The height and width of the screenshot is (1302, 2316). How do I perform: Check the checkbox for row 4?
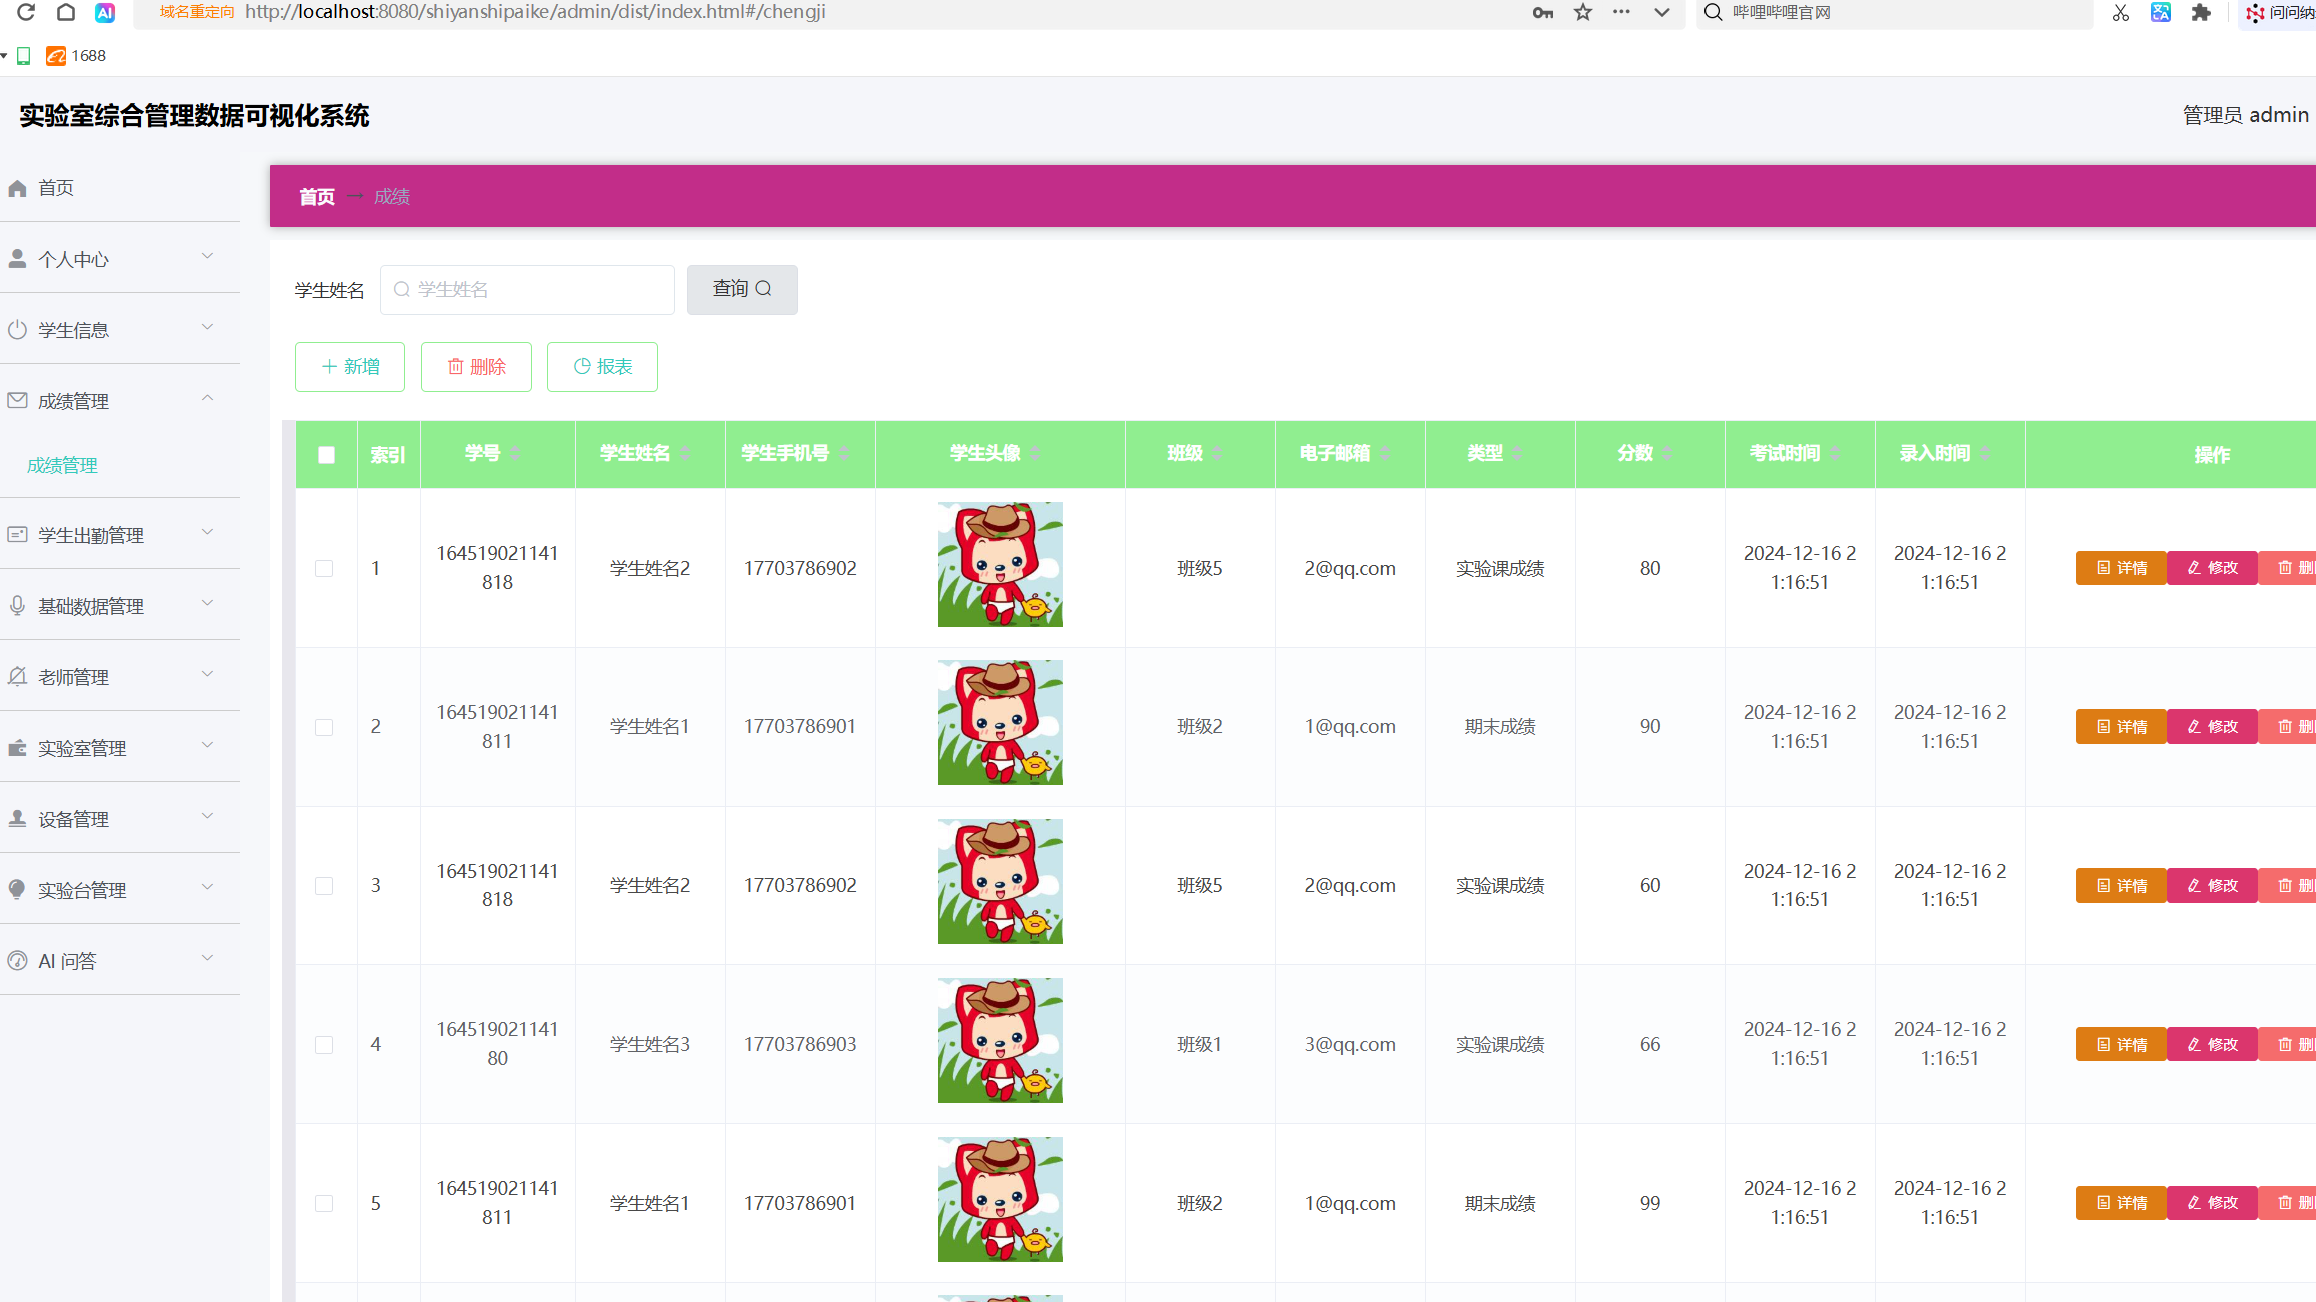[324, 1044]
